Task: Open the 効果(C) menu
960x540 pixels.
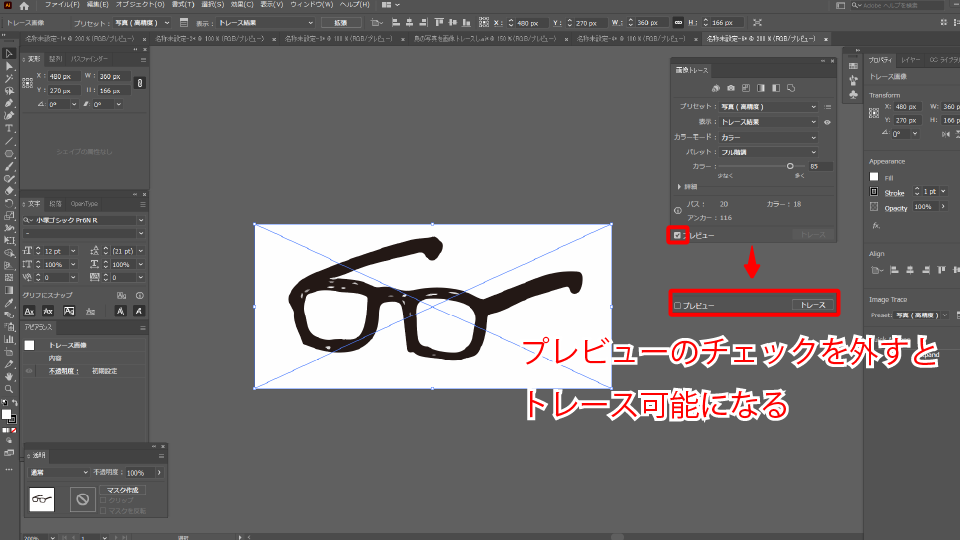Action: 242,5
